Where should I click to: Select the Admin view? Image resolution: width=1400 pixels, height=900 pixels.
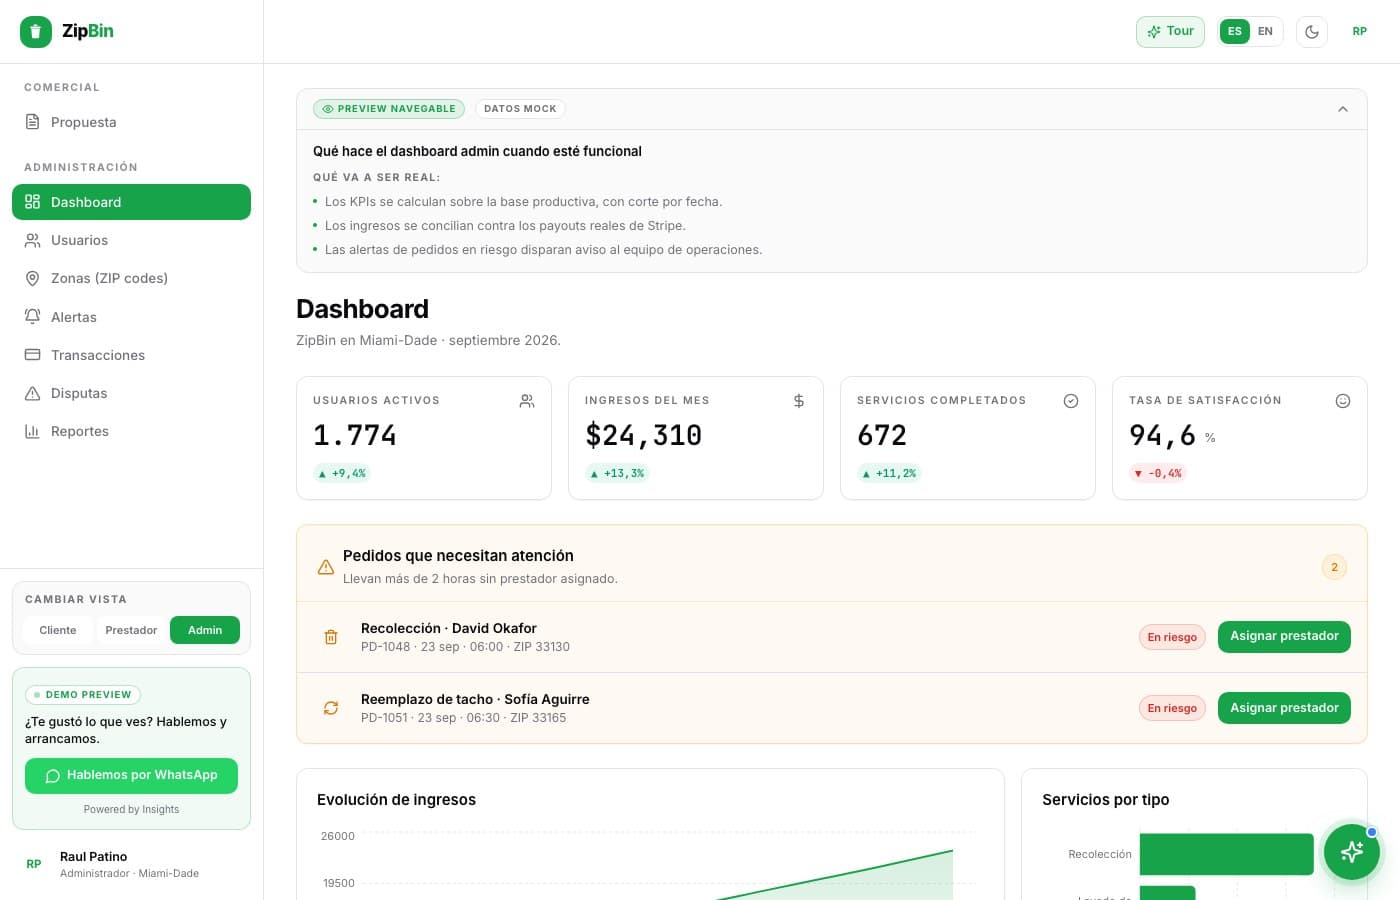pos(205,630)
